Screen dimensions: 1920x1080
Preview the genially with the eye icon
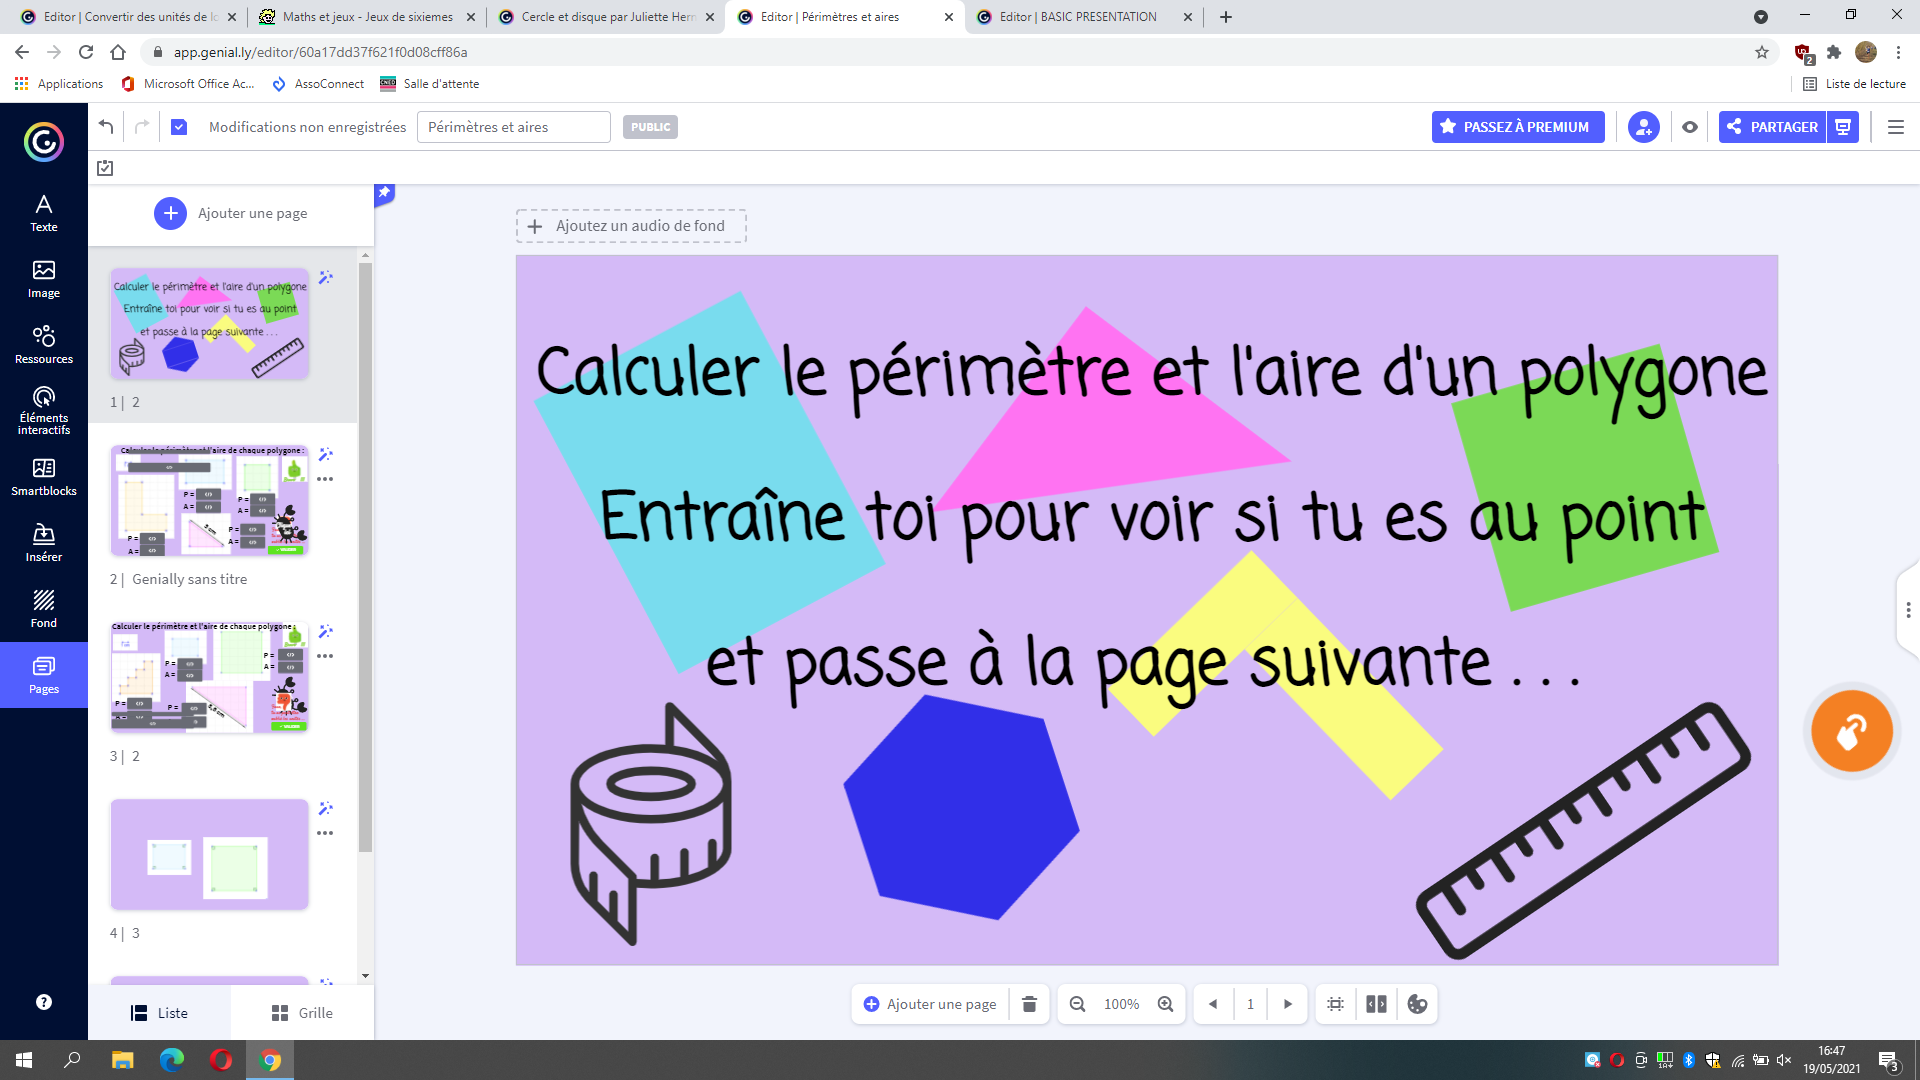[x=1690, y=127]
